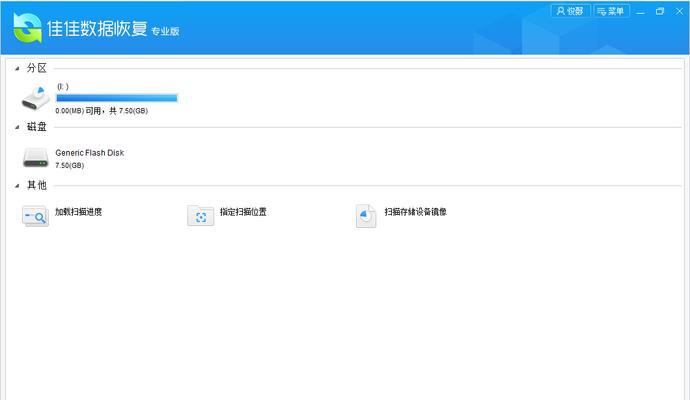This screenshot has width=690, height=400.
Task: Click 扫描存储设备镜像 label
Action: [x=415, y=212]
